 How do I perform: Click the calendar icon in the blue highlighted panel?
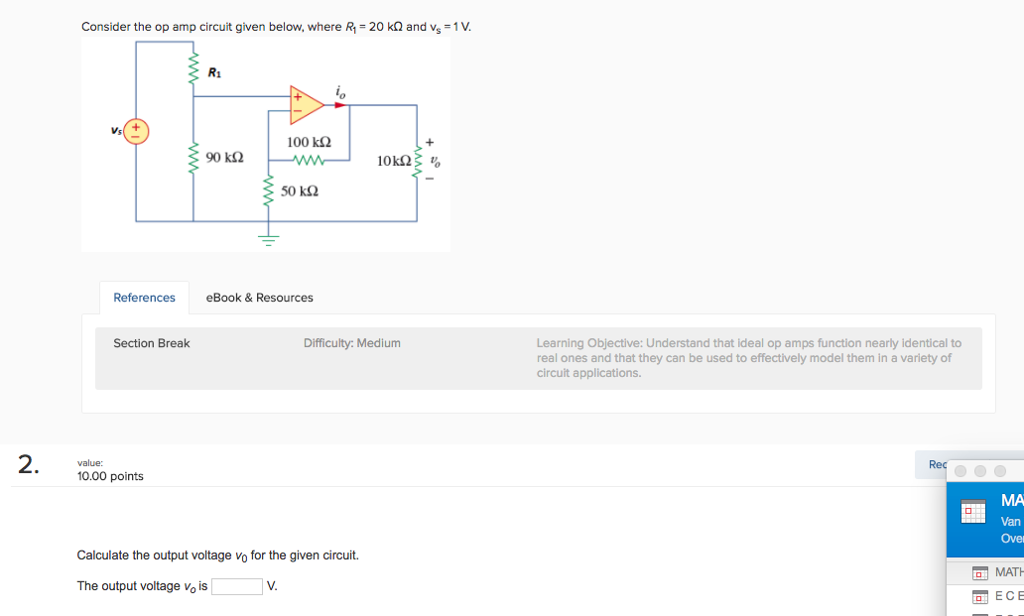coord(973,510)
